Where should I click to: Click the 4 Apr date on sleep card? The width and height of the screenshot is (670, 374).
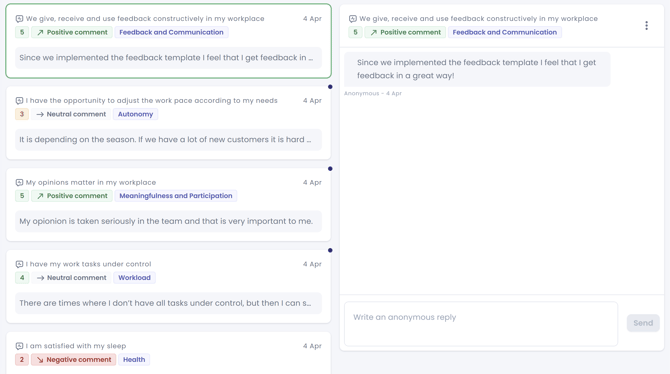312,346
